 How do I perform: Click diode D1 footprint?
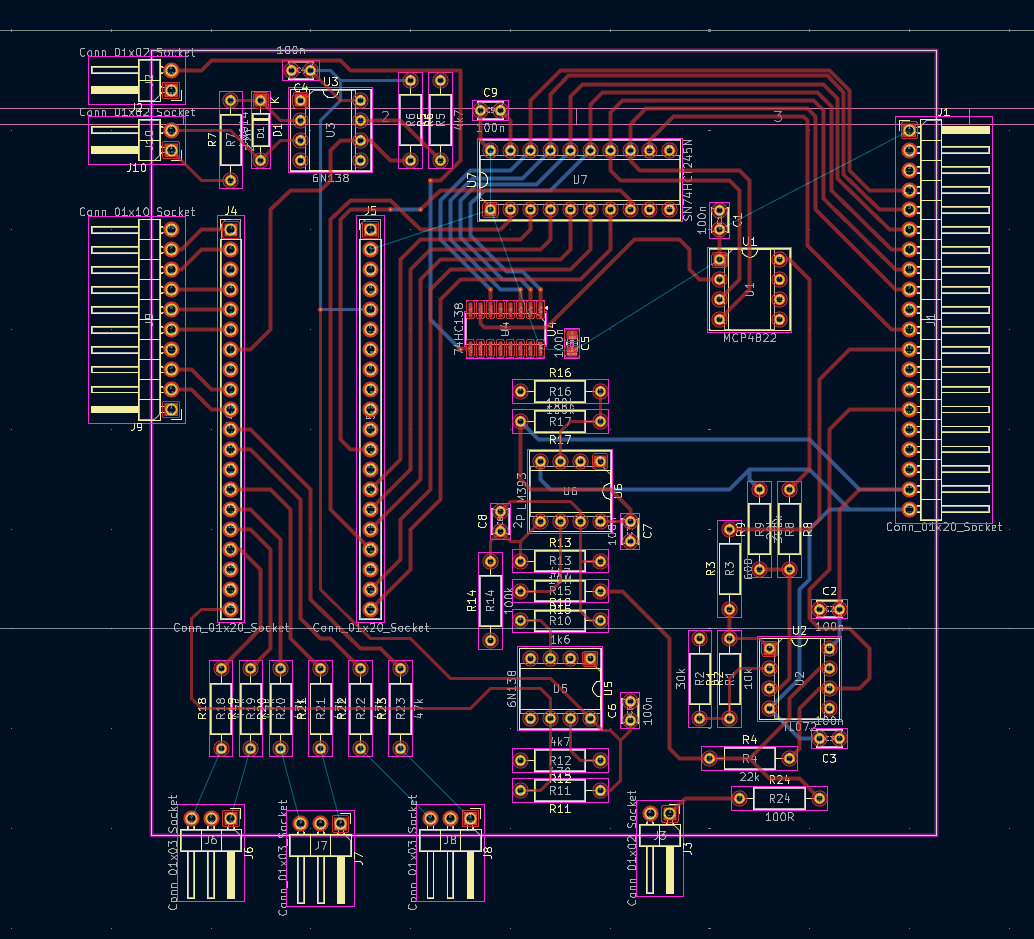pyautogui.click(x=260, y=130)
